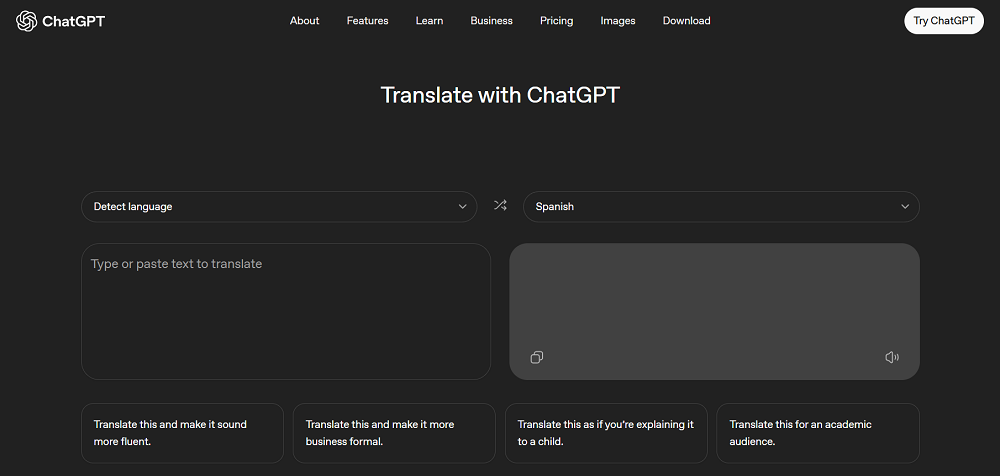
Task: Go to the Download page
Action: point(686,20)
